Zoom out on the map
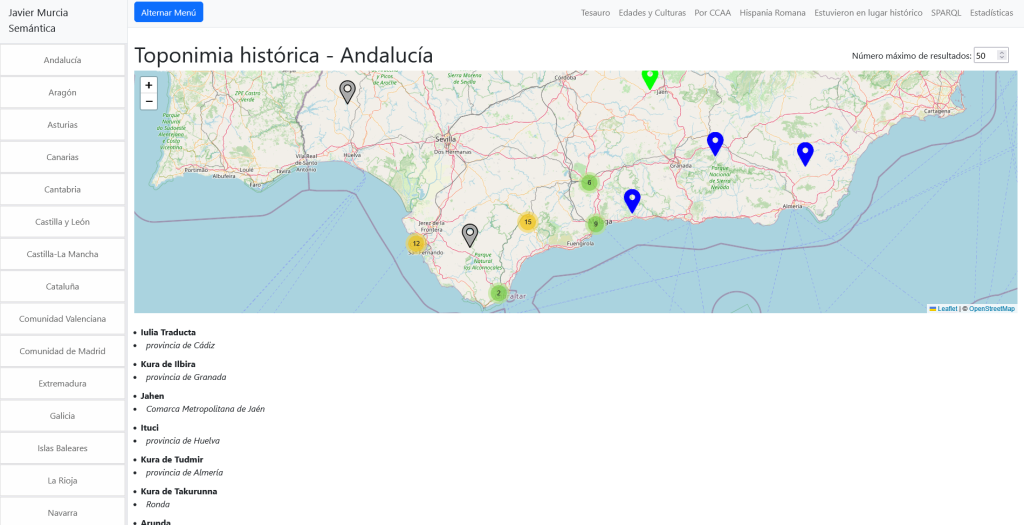 149,101
